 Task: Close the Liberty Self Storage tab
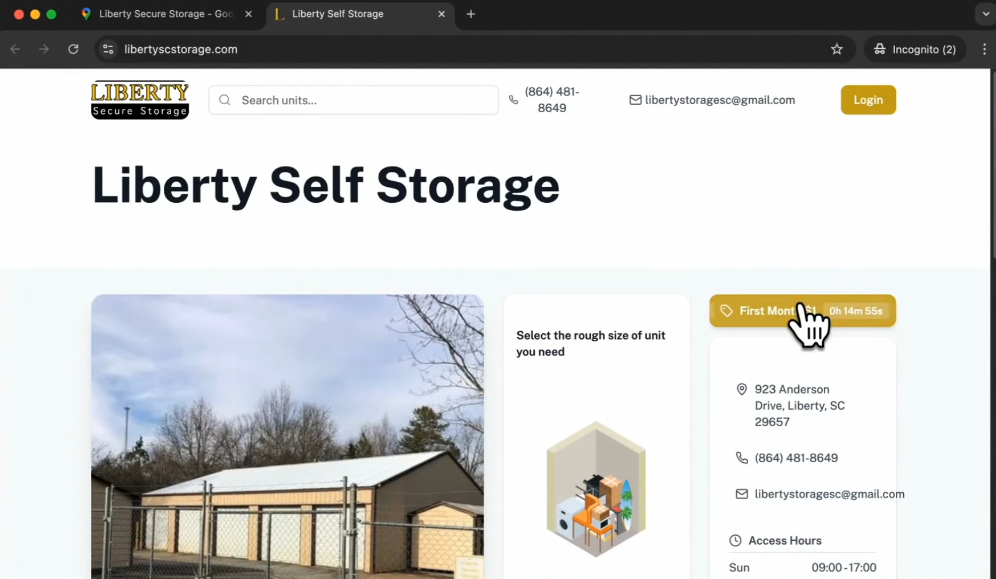441,14
